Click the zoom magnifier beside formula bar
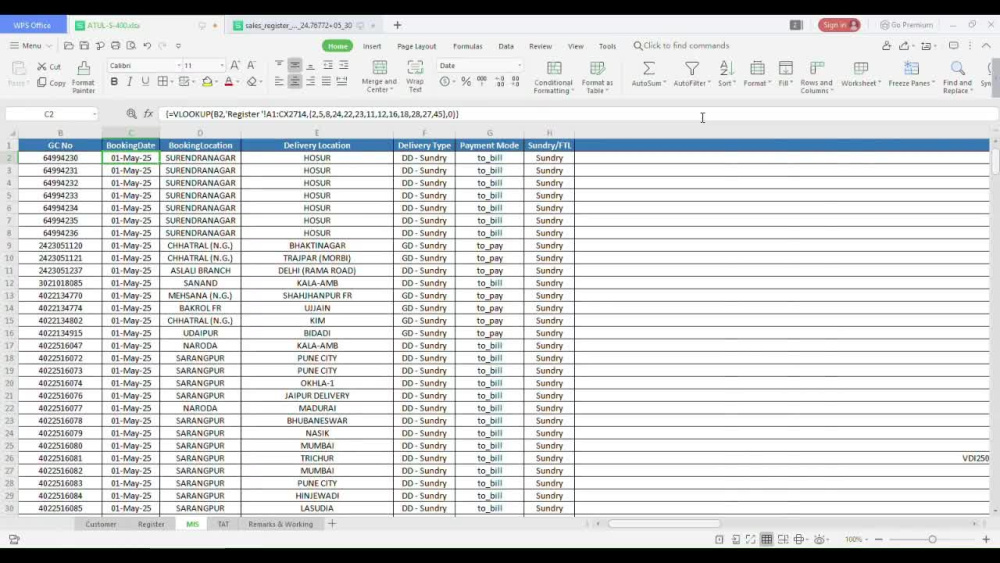Viewport: 1000px width, 563px height. (131, 114)
